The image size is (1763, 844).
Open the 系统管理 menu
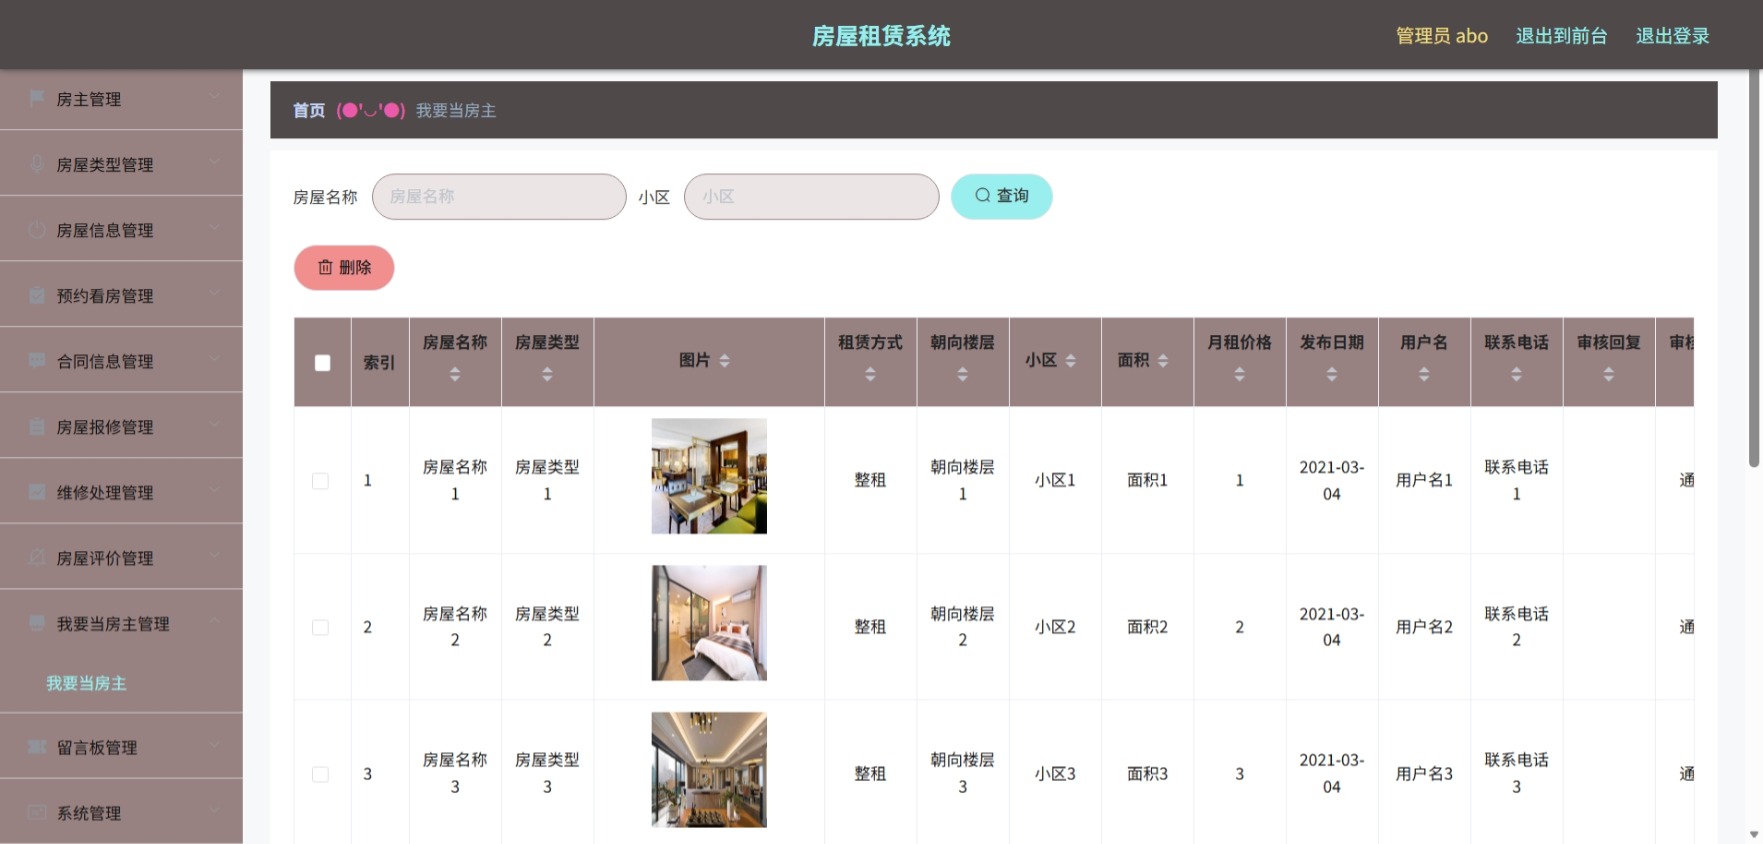tap(121, 812)
